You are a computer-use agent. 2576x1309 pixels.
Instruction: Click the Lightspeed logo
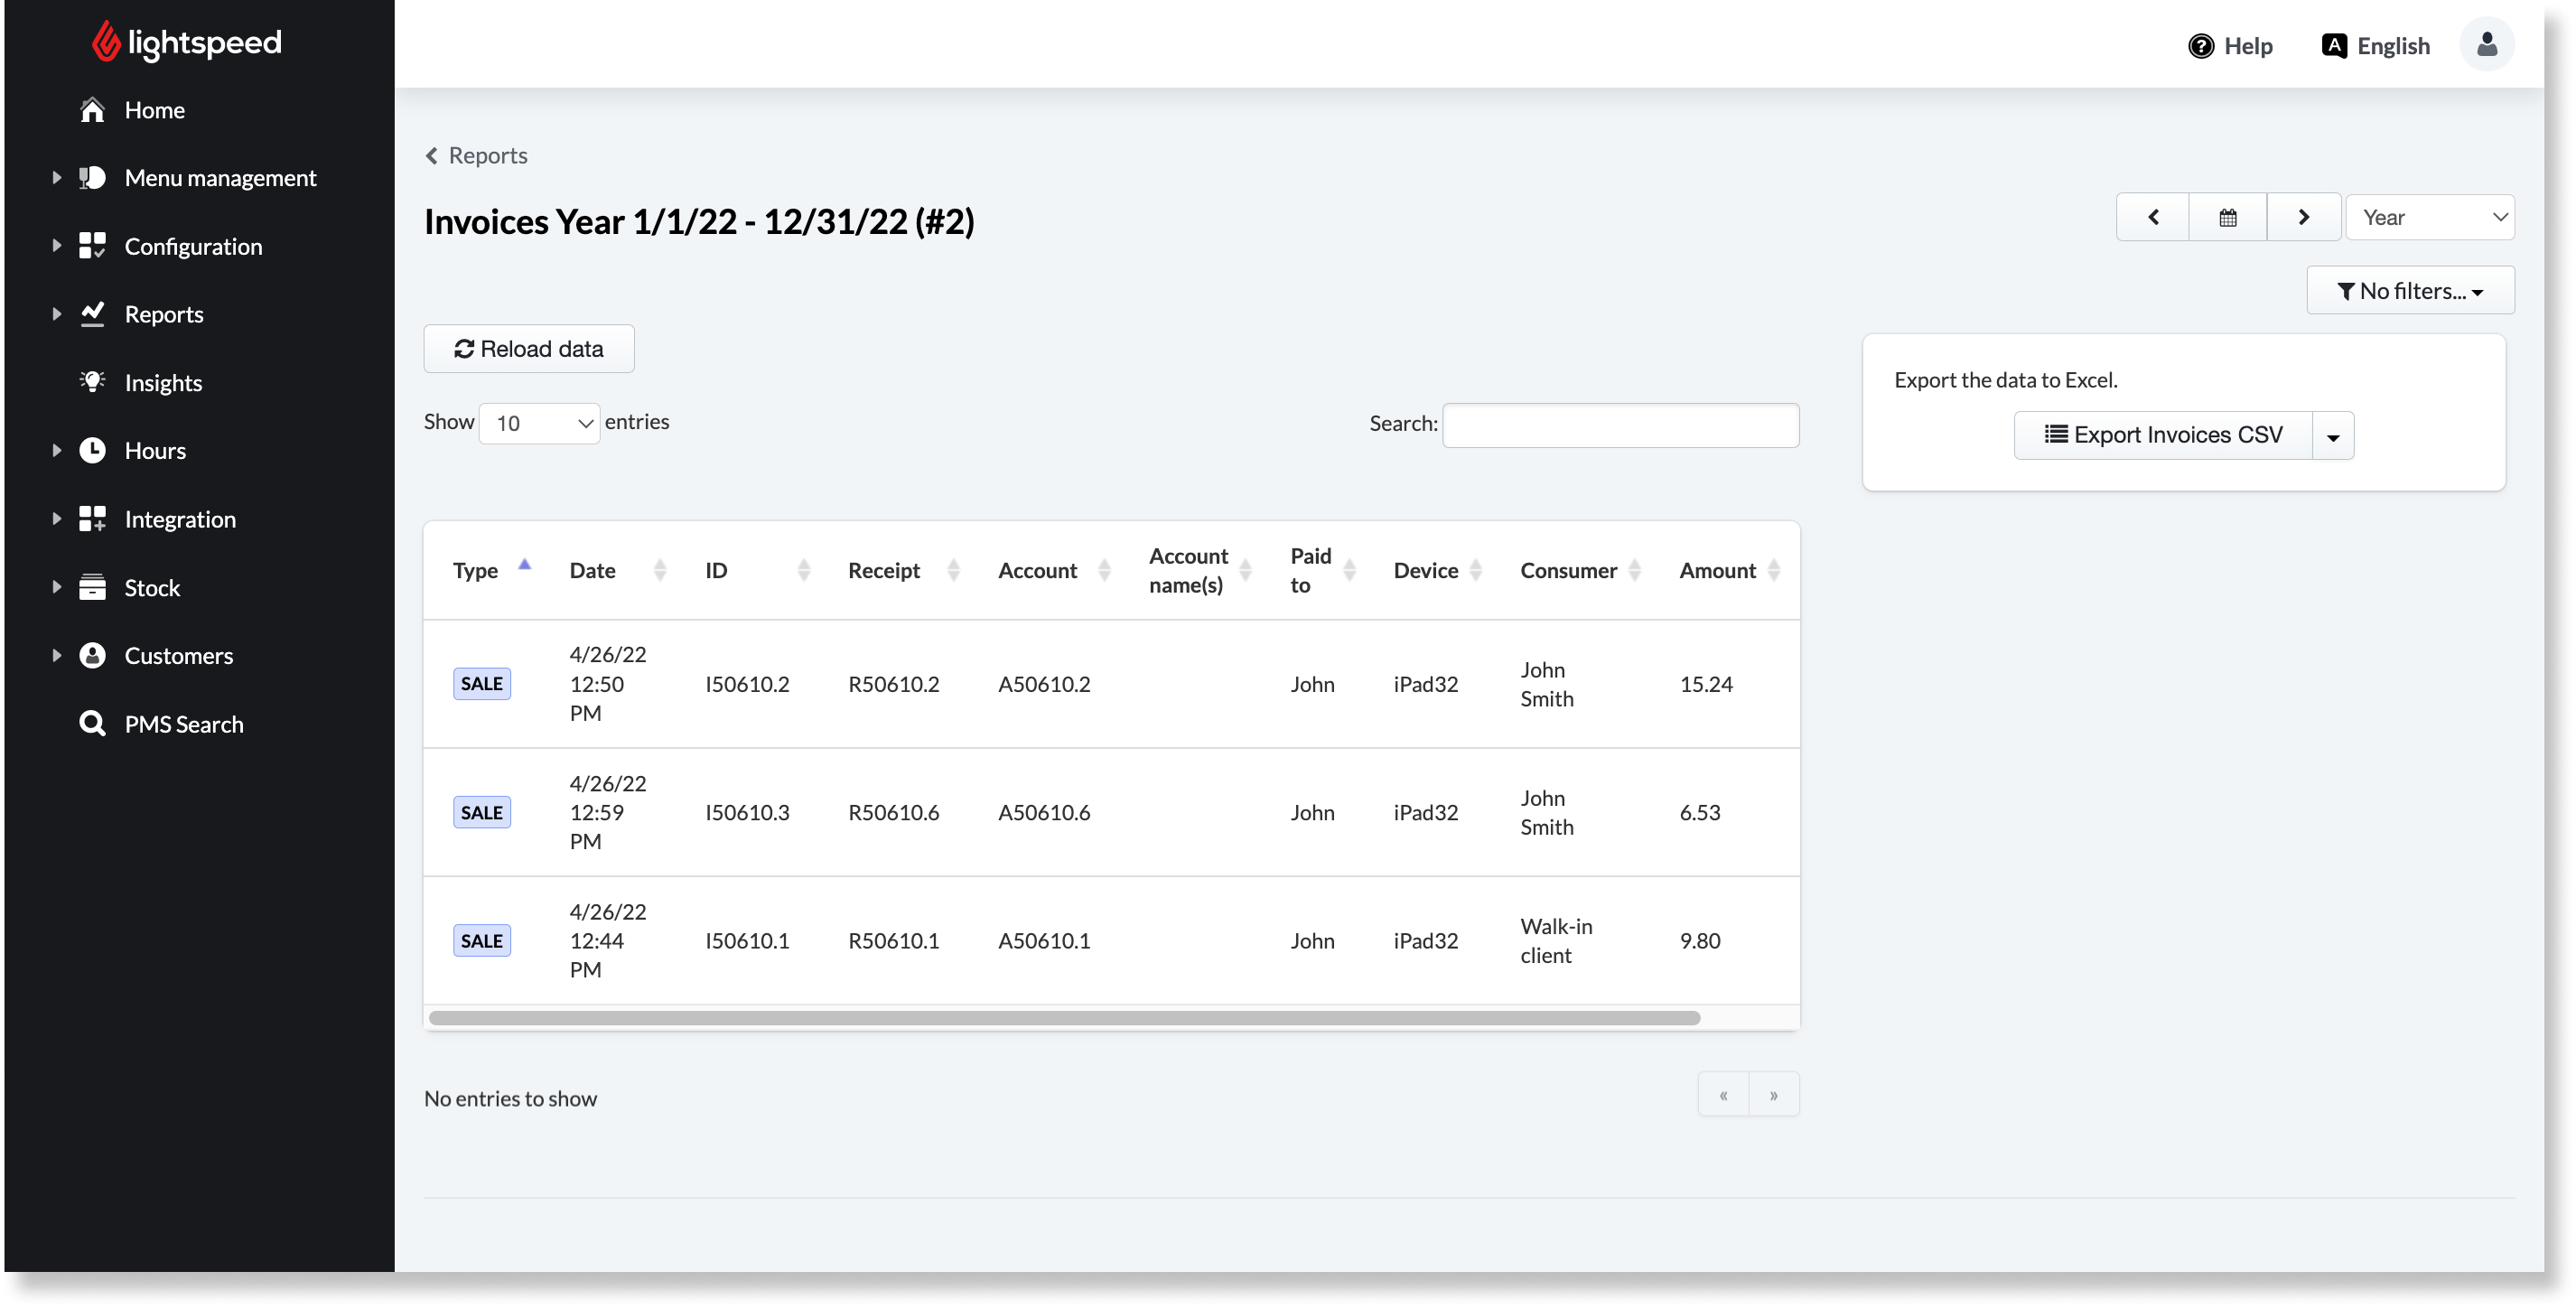(186, 42)
